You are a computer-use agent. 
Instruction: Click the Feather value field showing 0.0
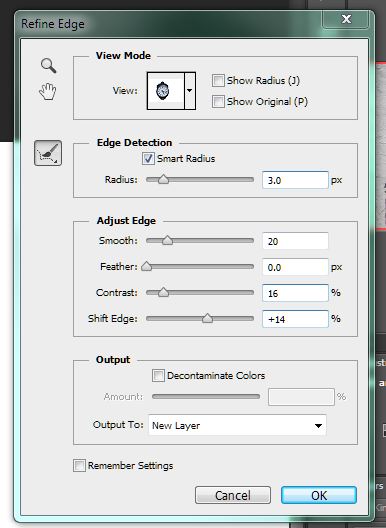pyautogui.click(x=295, y=267)
